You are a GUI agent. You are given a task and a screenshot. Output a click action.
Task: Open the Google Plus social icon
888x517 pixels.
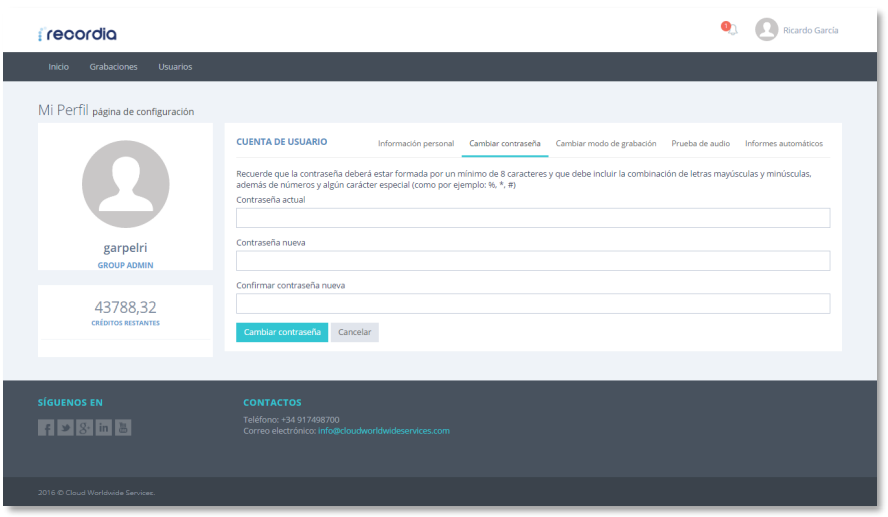[x=84, y=428]
